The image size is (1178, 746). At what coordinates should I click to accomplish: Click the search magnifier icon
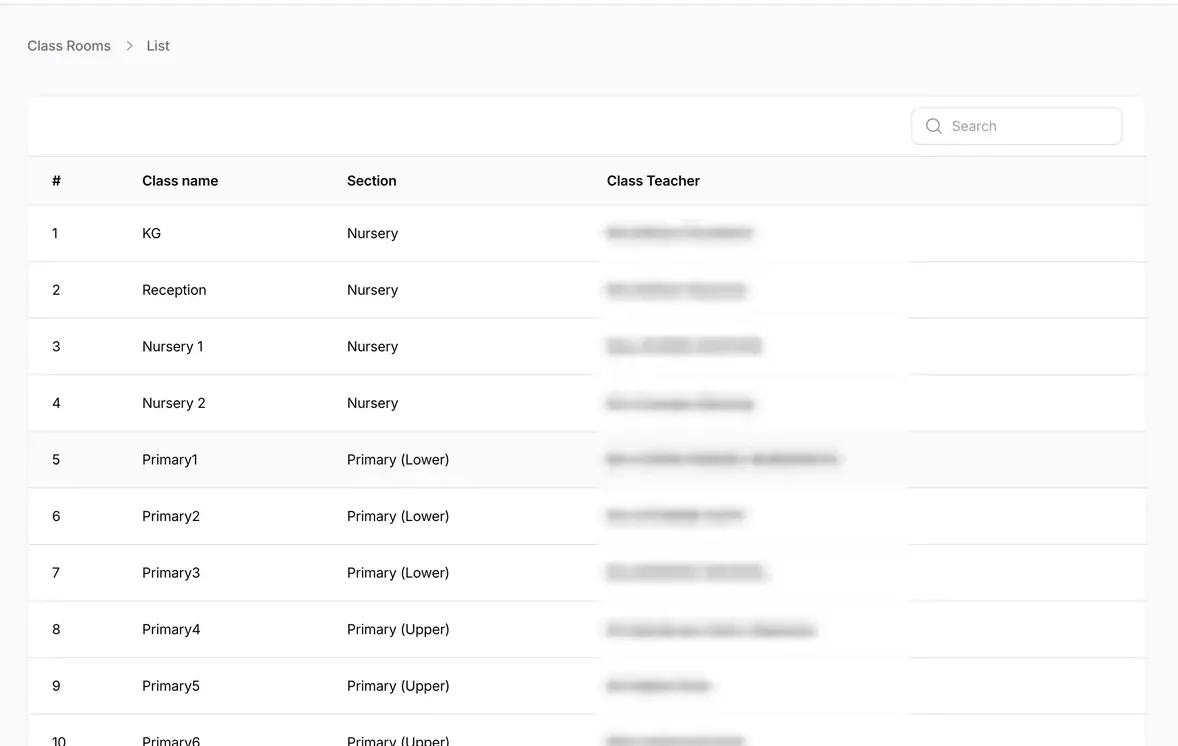pyautogui.click(x=934, y=126)
